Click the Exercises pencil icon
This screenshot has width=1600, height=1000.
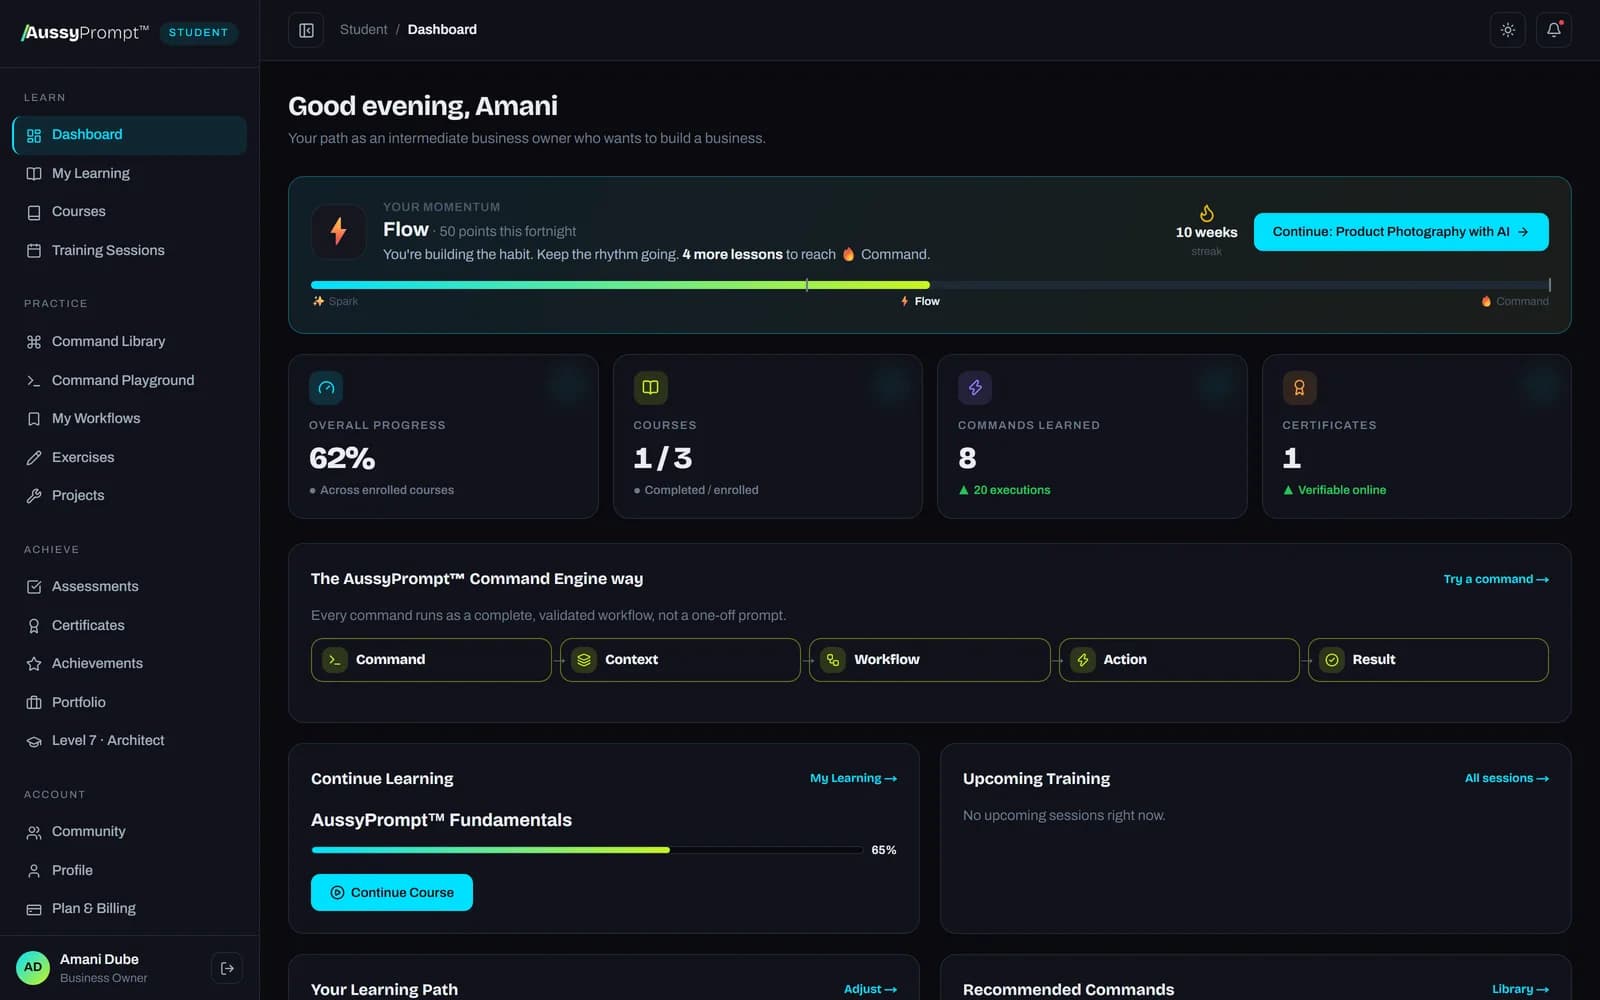click(34, 458)
